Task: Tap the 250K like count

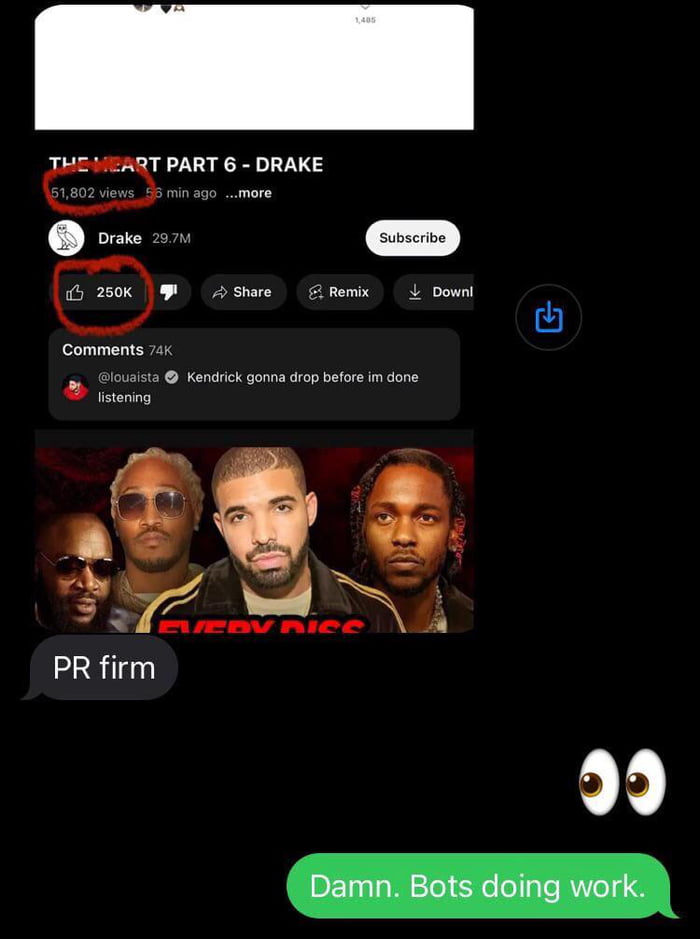Action: (114, 292)
